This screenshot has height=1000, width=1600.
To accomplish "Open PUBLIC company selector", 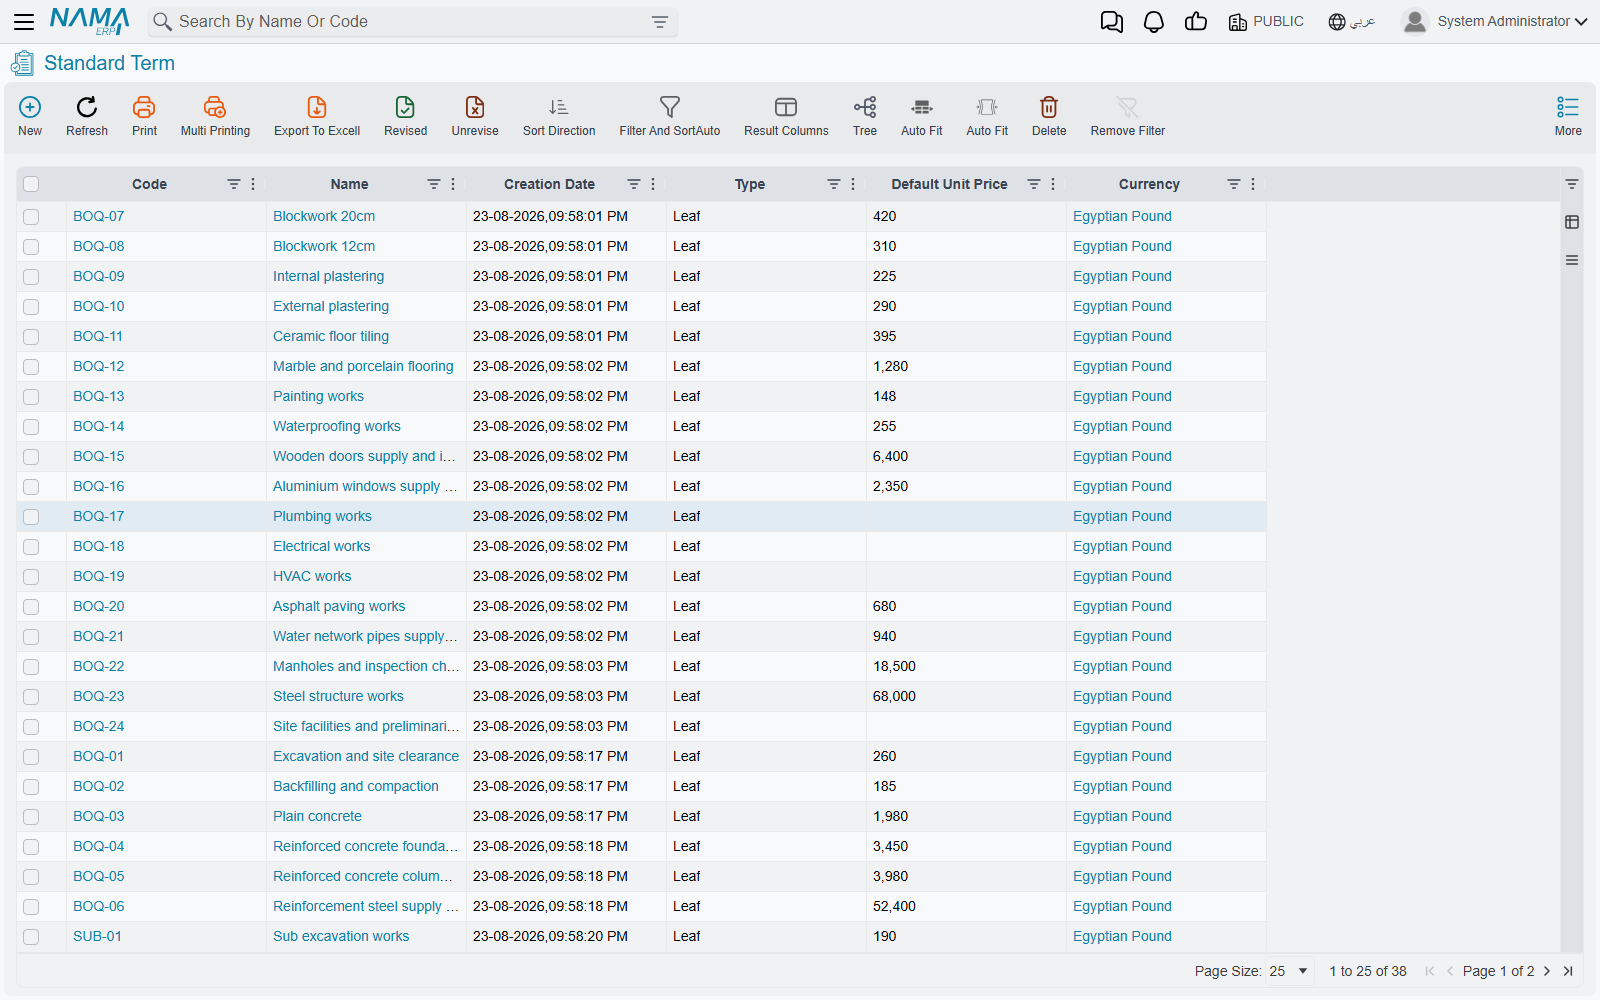I will click(x=1266, y=22).
